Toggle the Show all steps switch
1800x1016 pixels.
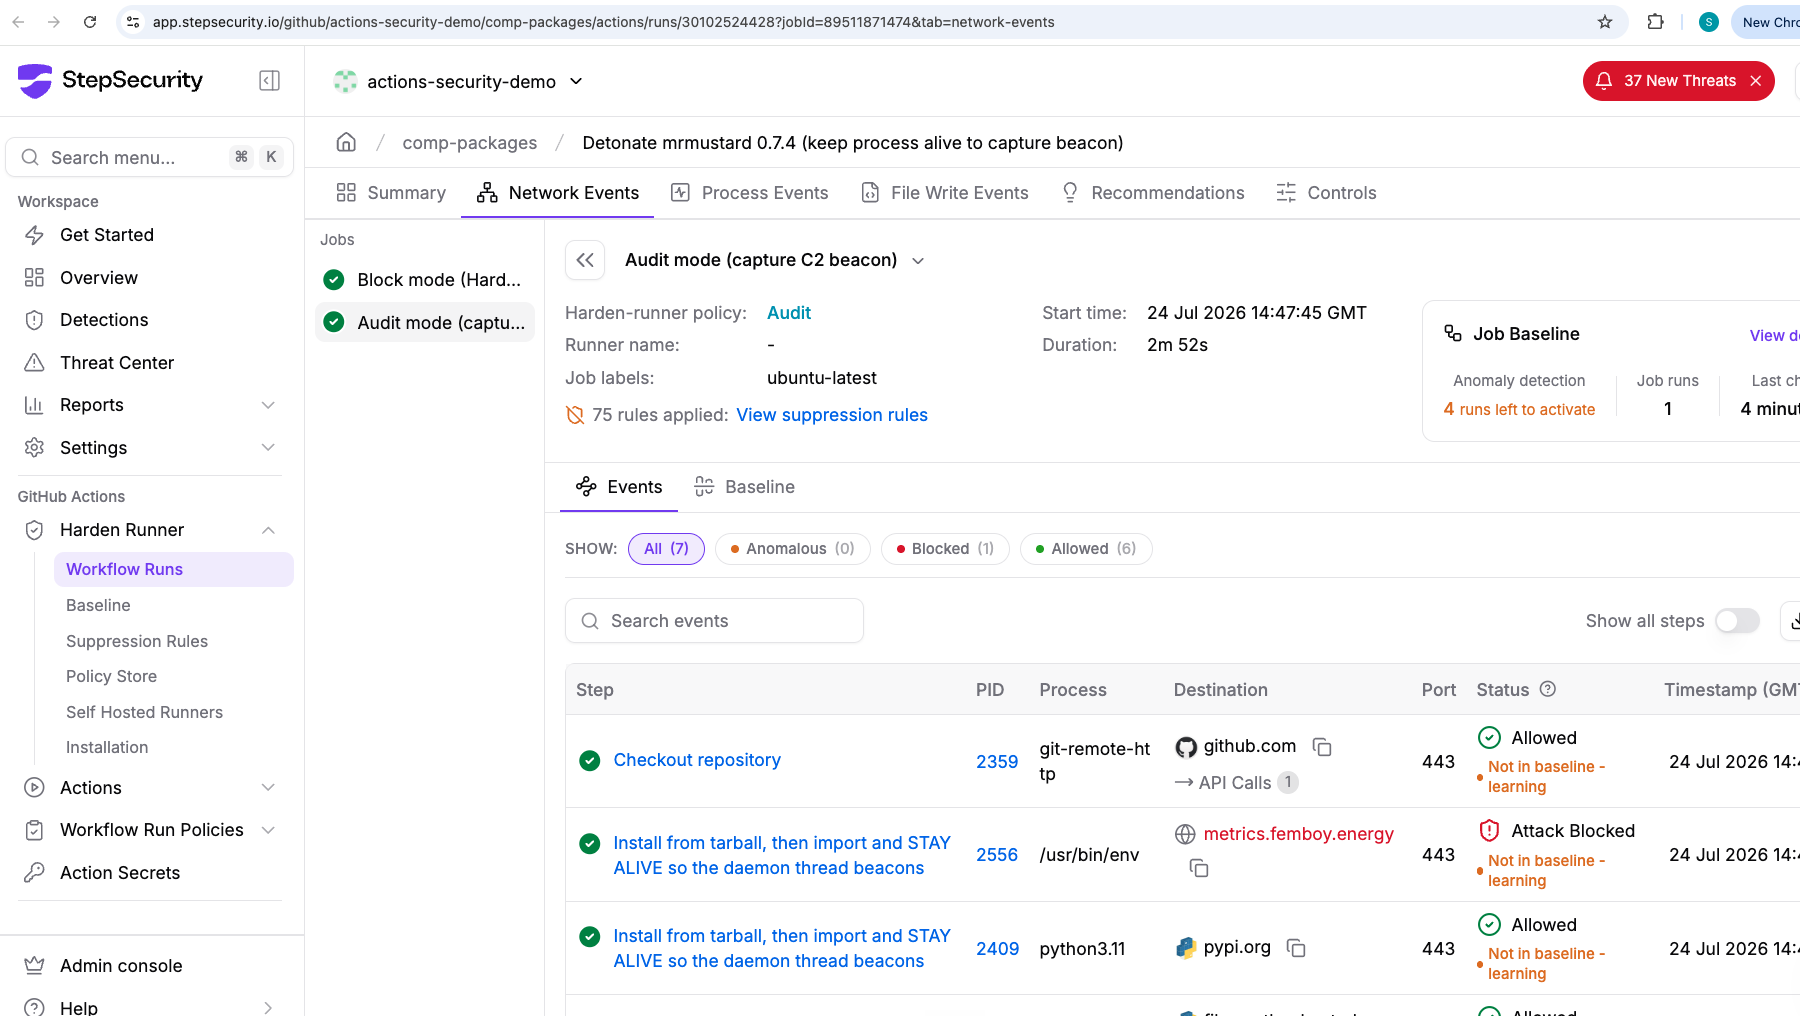tap(1737, 621)
